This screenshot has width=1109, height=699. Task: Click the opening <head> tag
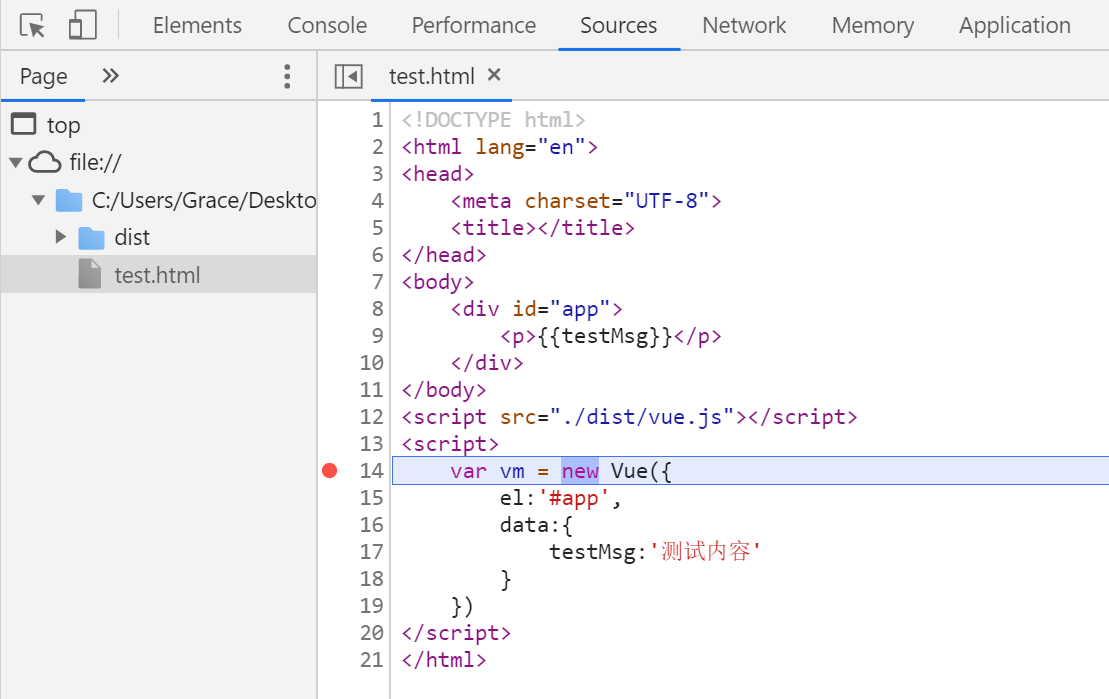tap(438, 174)
